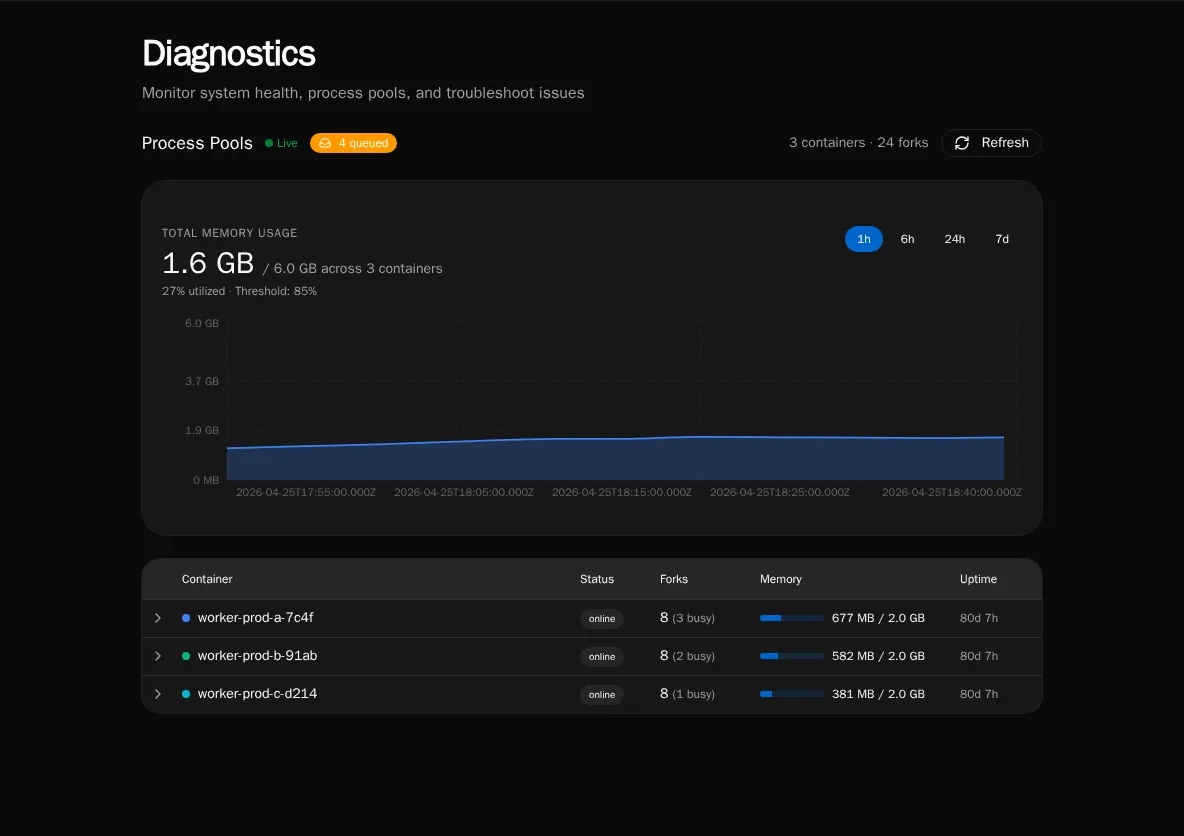Click the Diagnostics page title

click(x=229, y=54)
